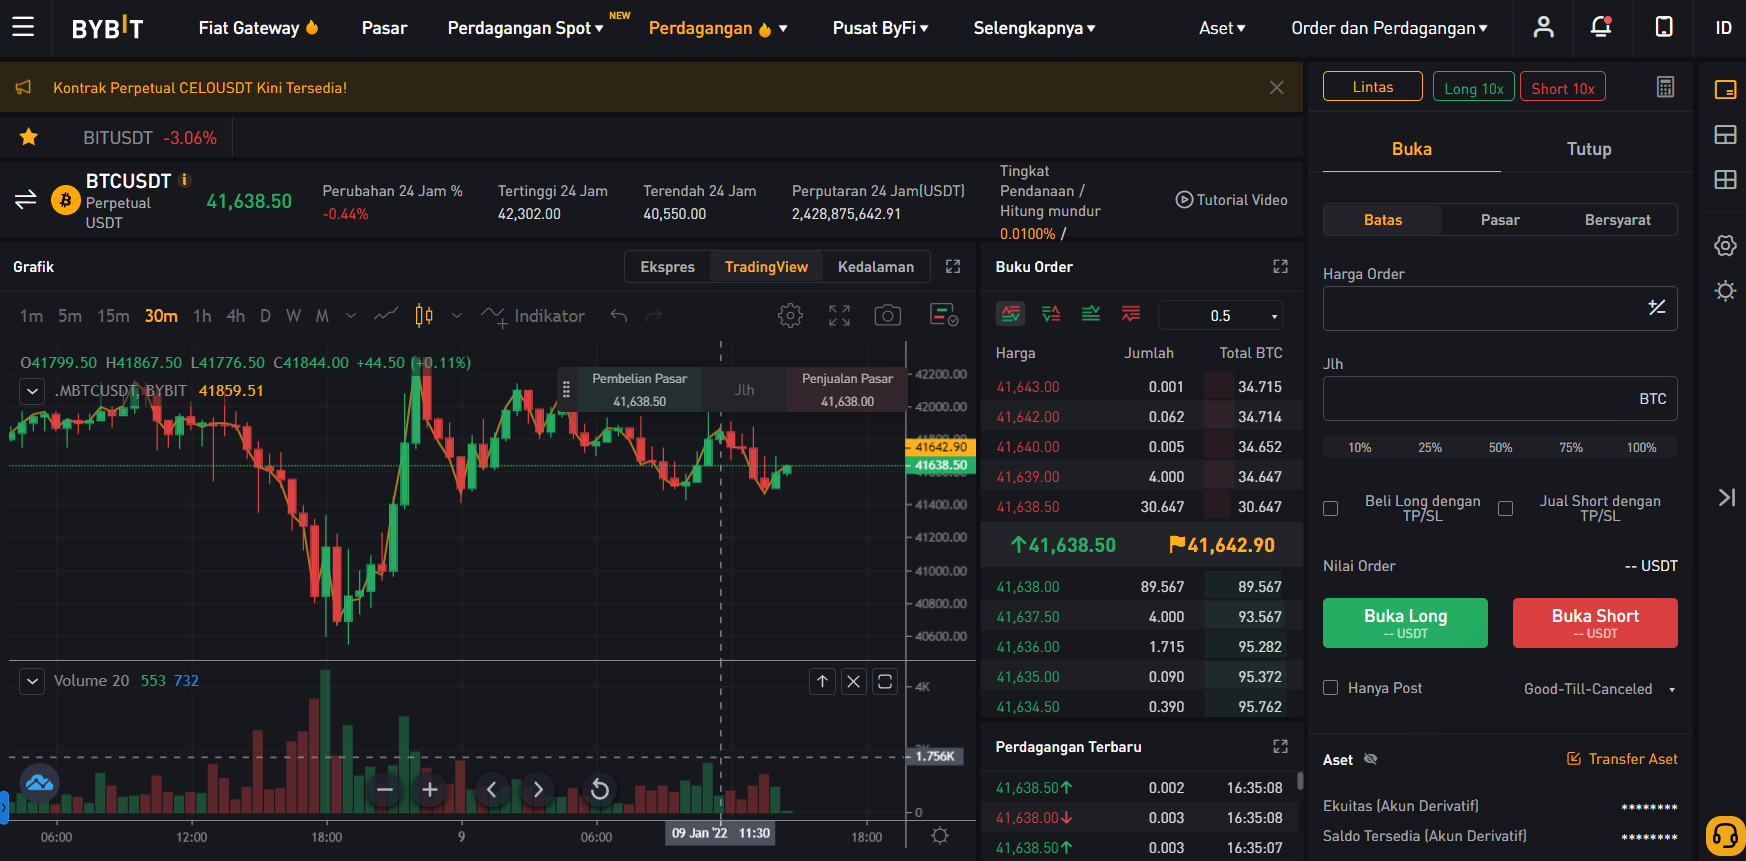This screenshot has width=1746, height=861.
Task: Switch theme with the sun icon
Action: [1725, 291]
